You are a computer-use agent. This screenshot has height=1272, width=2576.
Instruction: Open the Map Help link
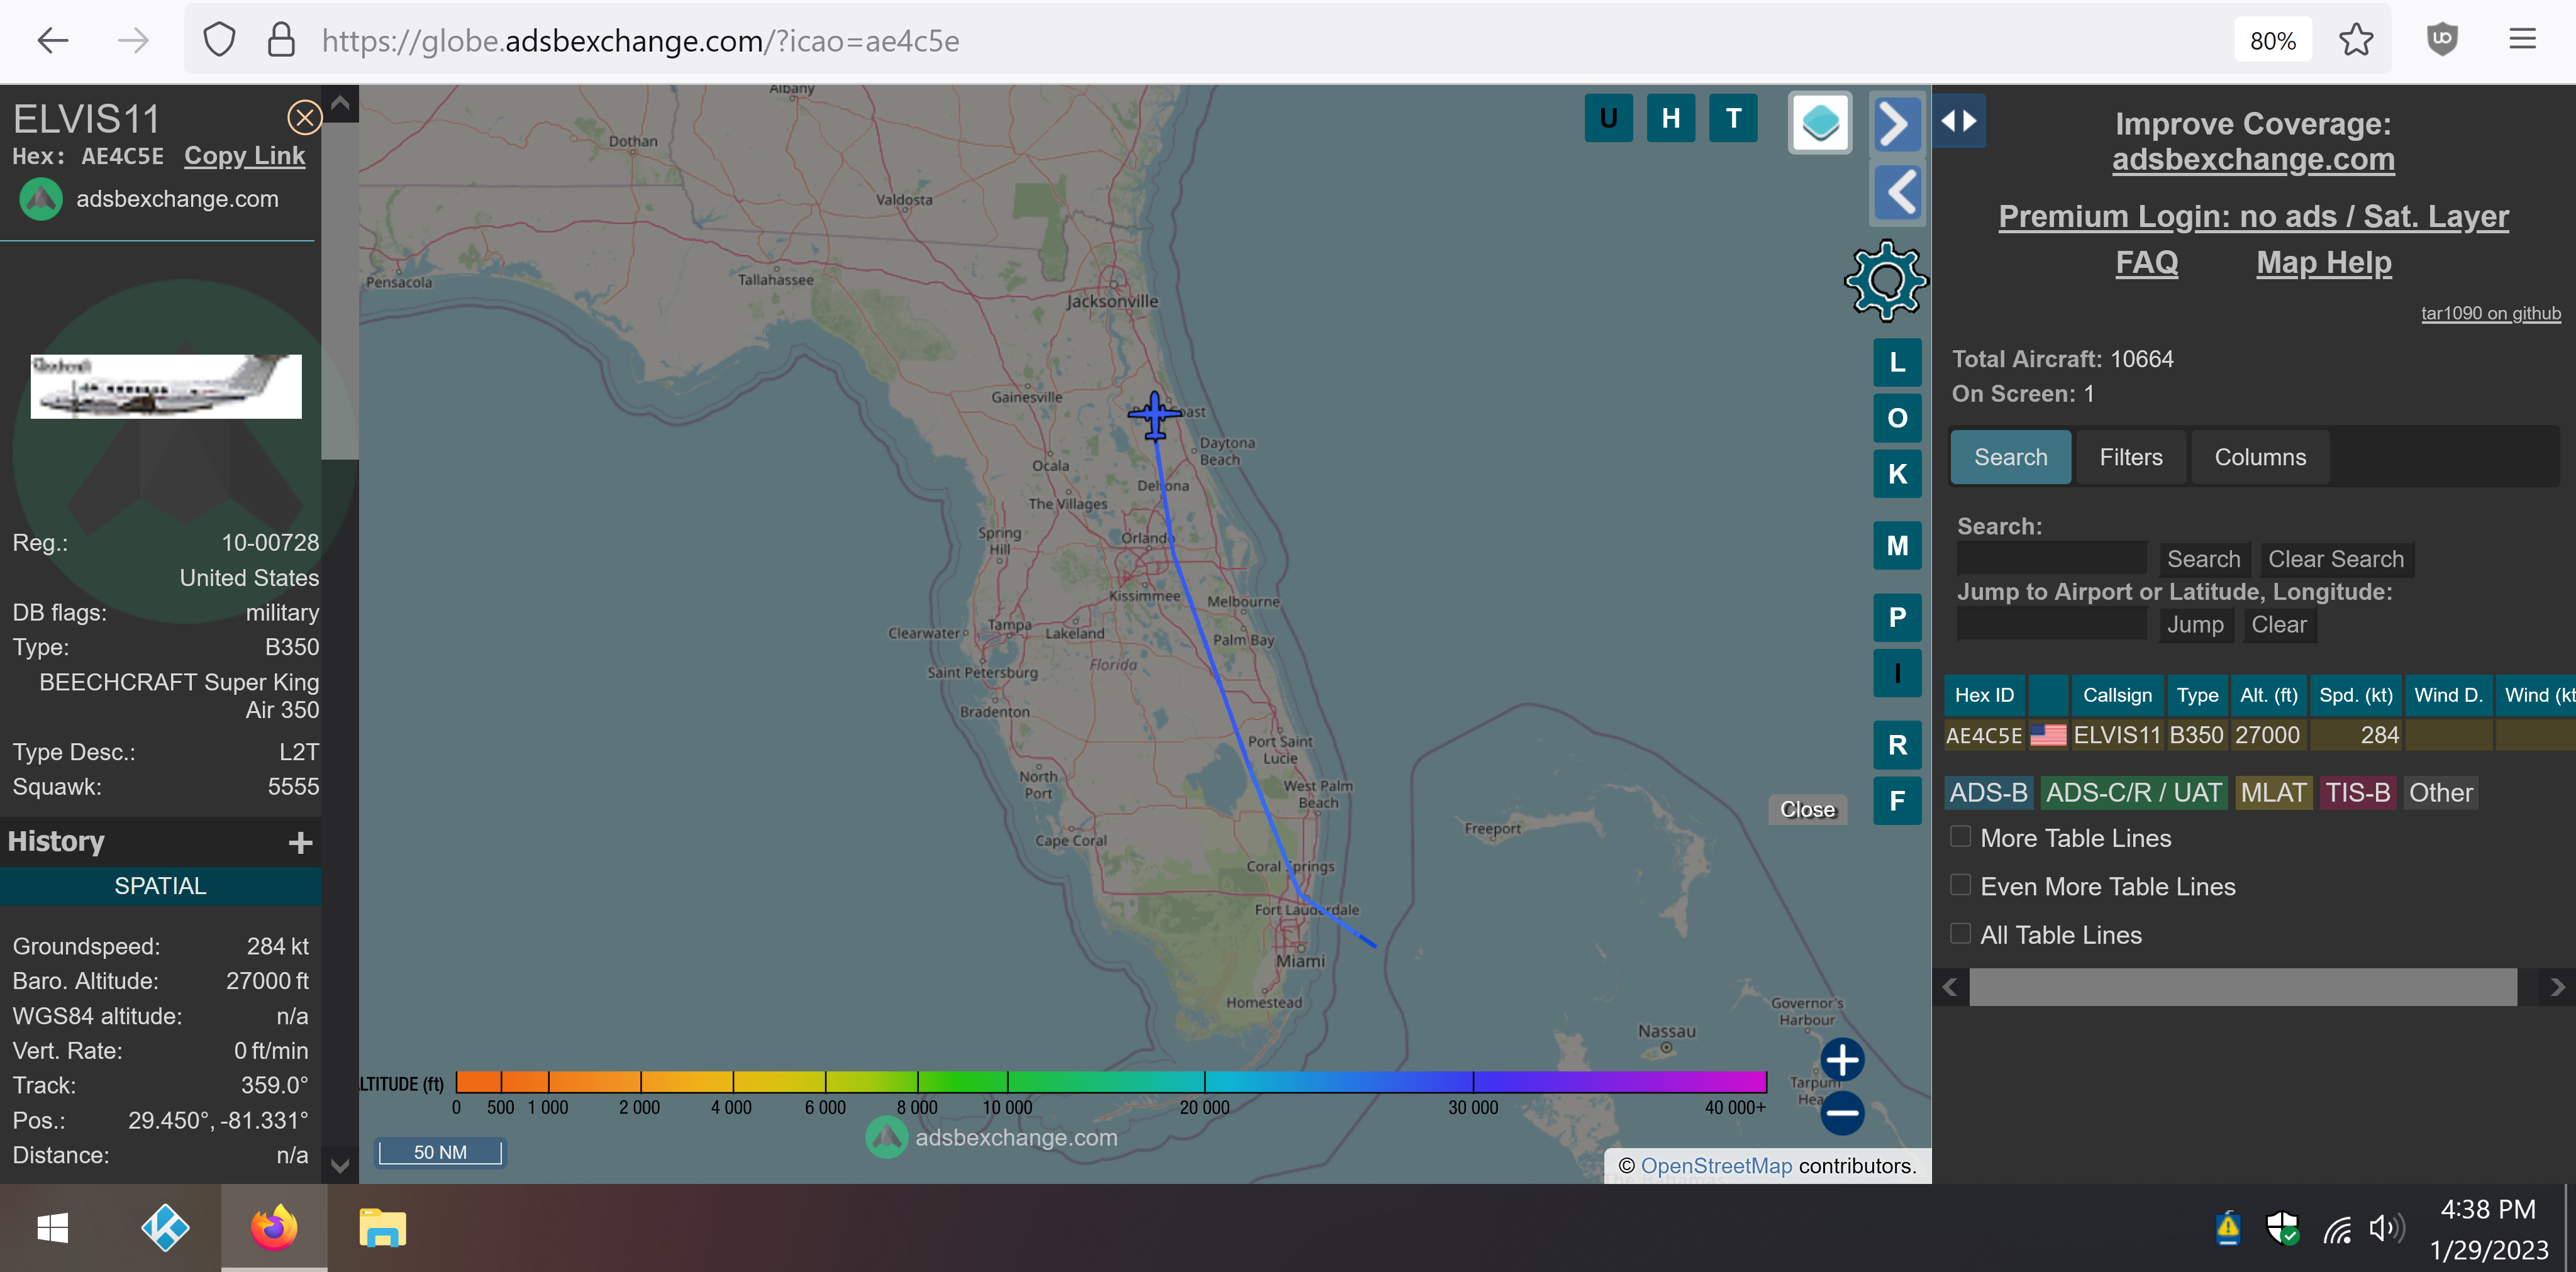[2323, 262]
